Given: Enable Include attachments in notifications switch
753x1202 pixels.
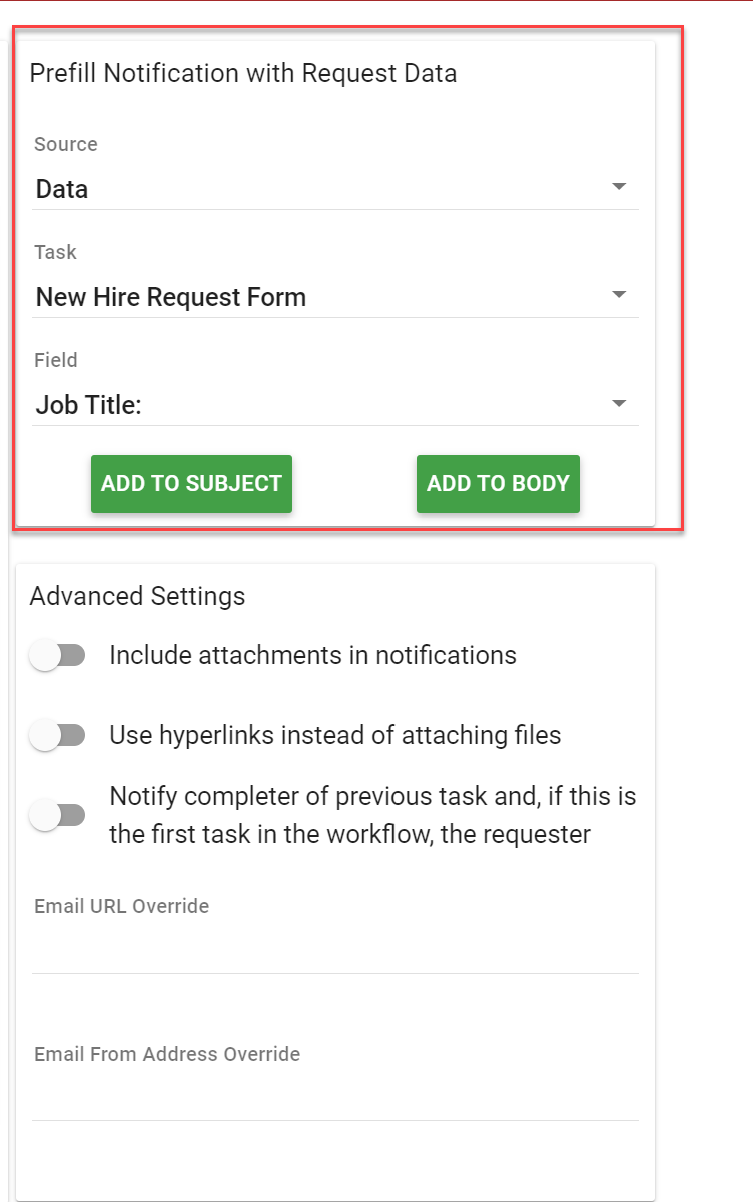Looking at the screenshot, I should click(x=57, y=656).
